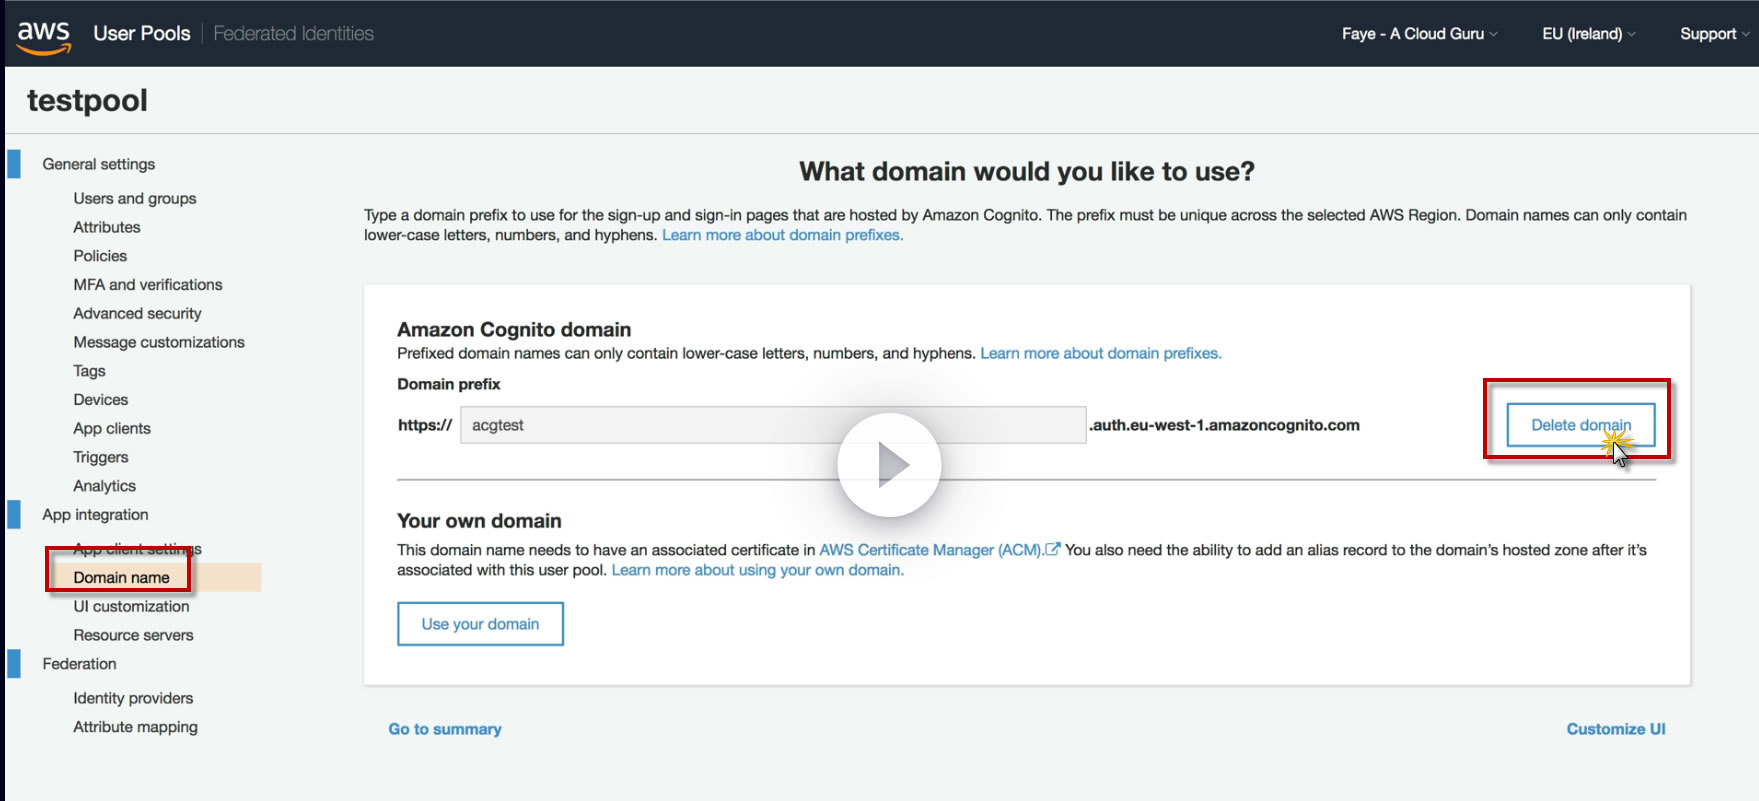Click the Delete domain button
Screen dimensions: 1759x801
(1581, 425)
